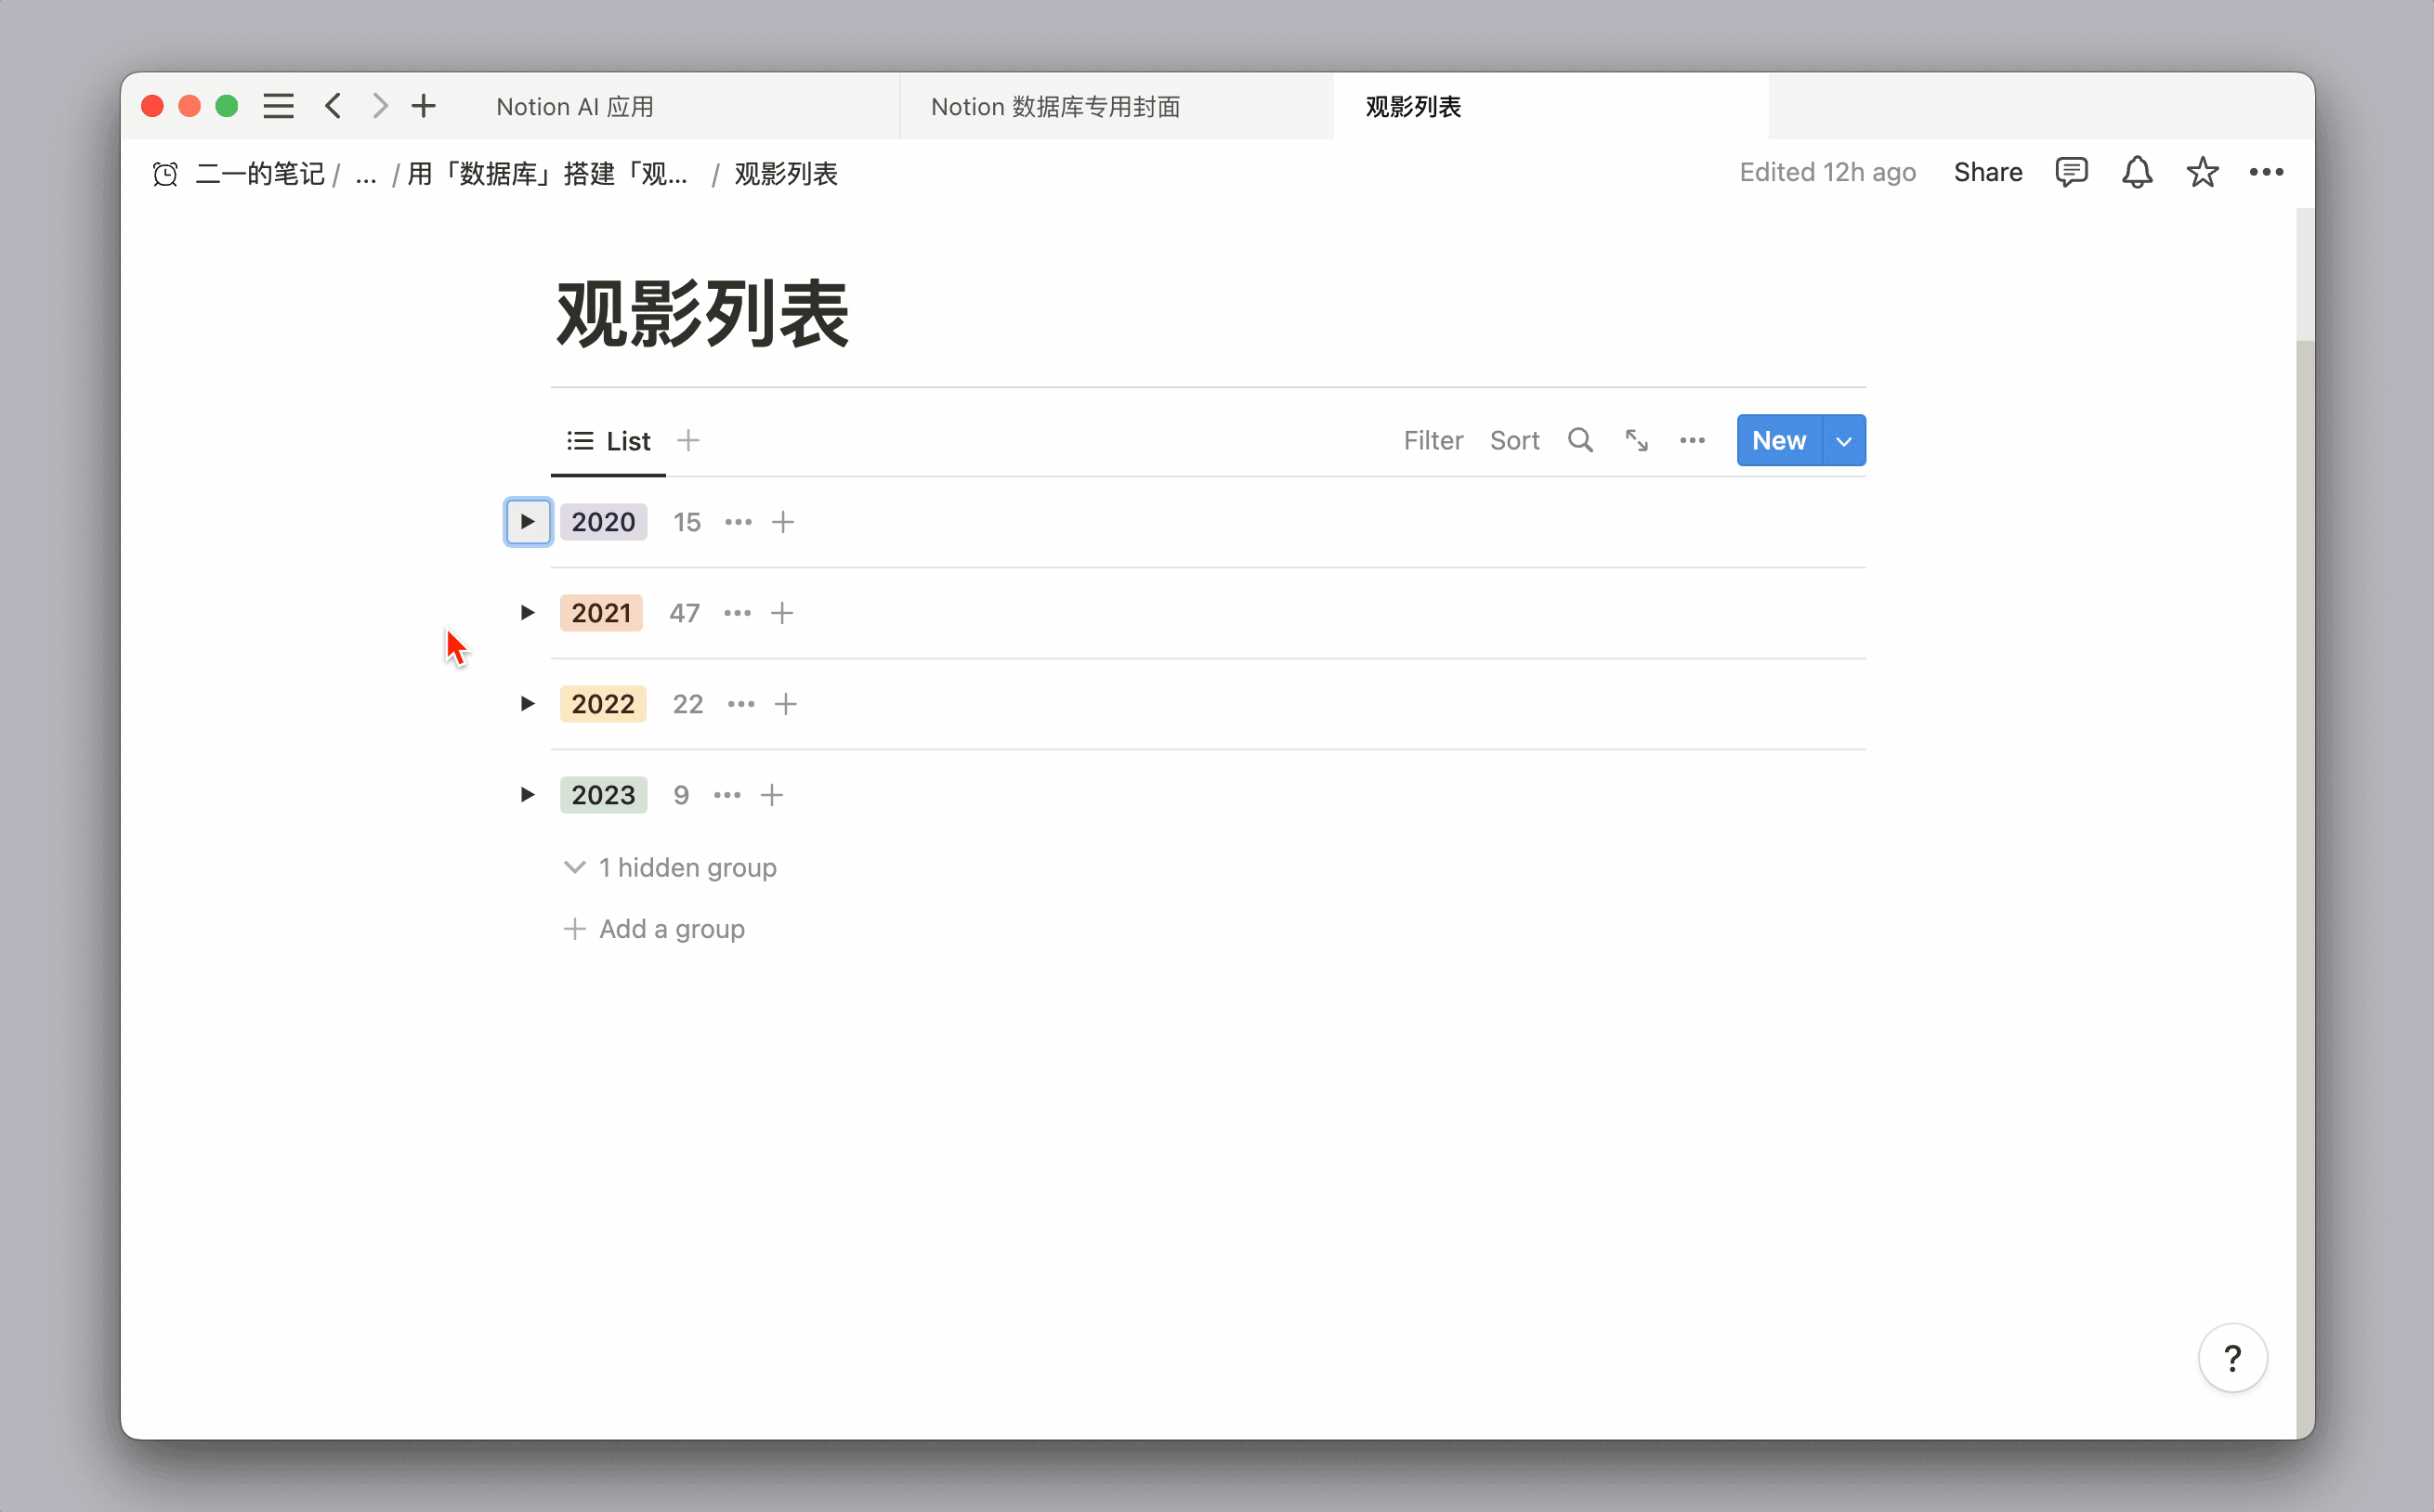The width and height of the screenshot is (2434, 1512).
Task: Open view options three dots next to search
Action: point(1692,440)
